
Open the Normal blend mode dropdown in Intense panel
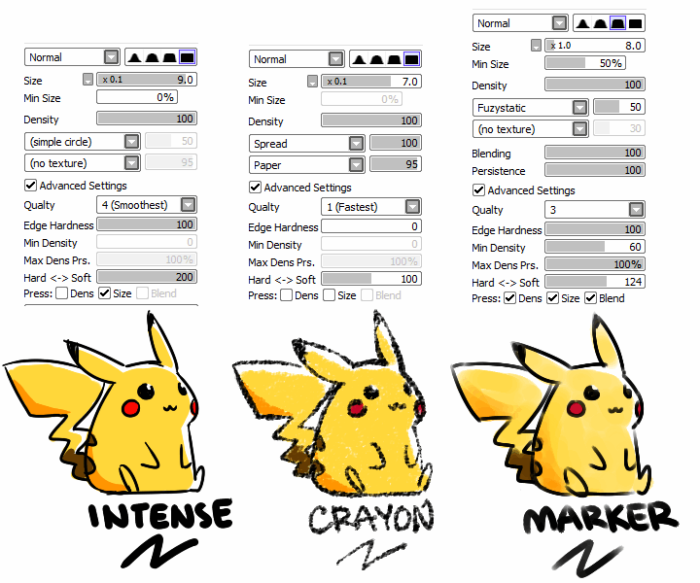pyautogui.click(x=72, y=57)
